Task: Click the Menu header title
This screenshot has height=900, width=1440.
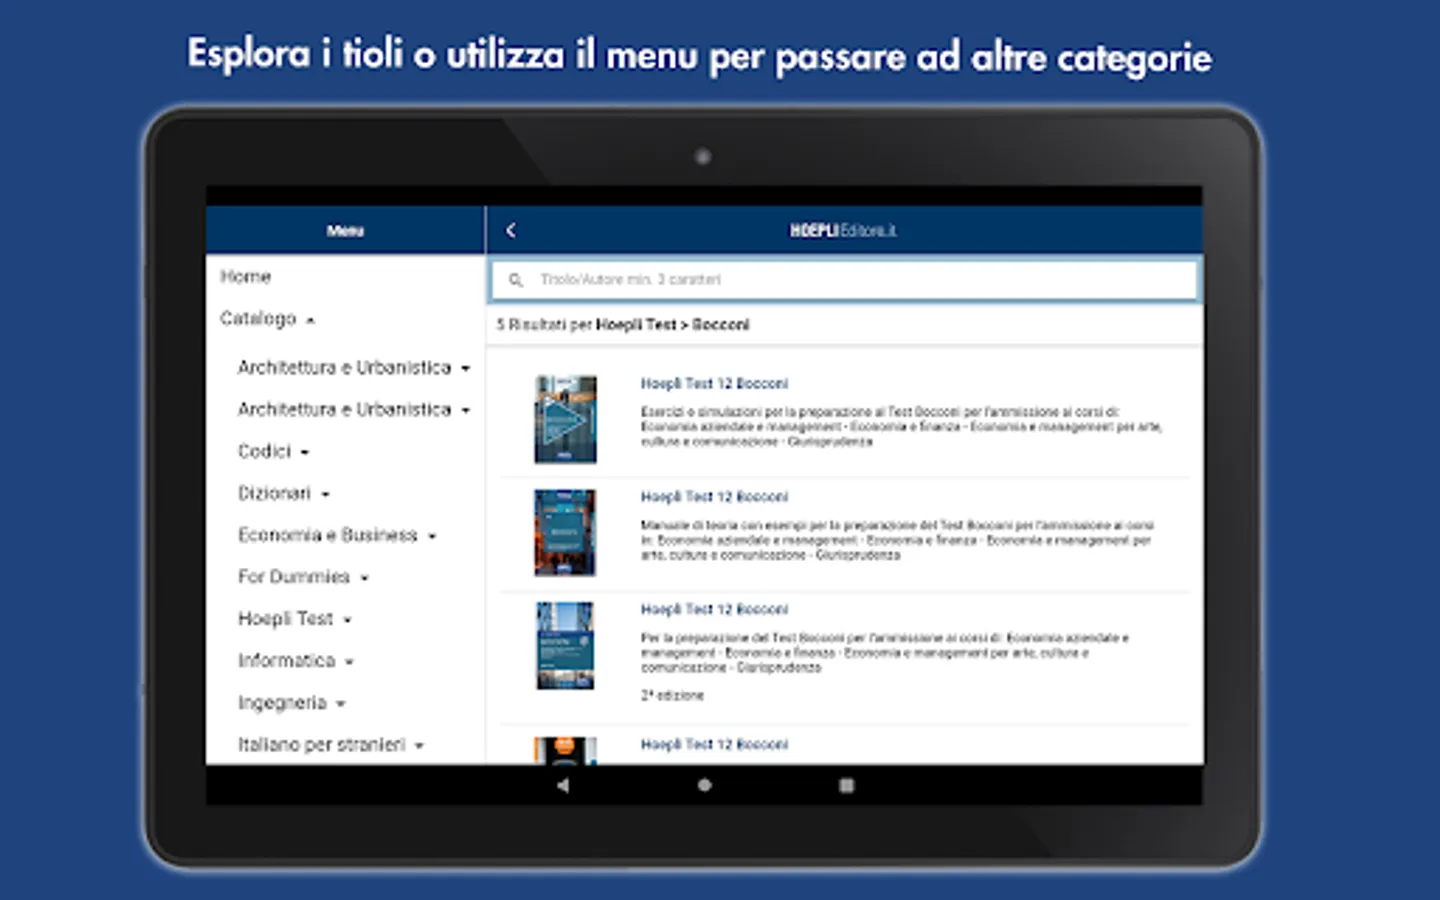Action: [345, 231]
